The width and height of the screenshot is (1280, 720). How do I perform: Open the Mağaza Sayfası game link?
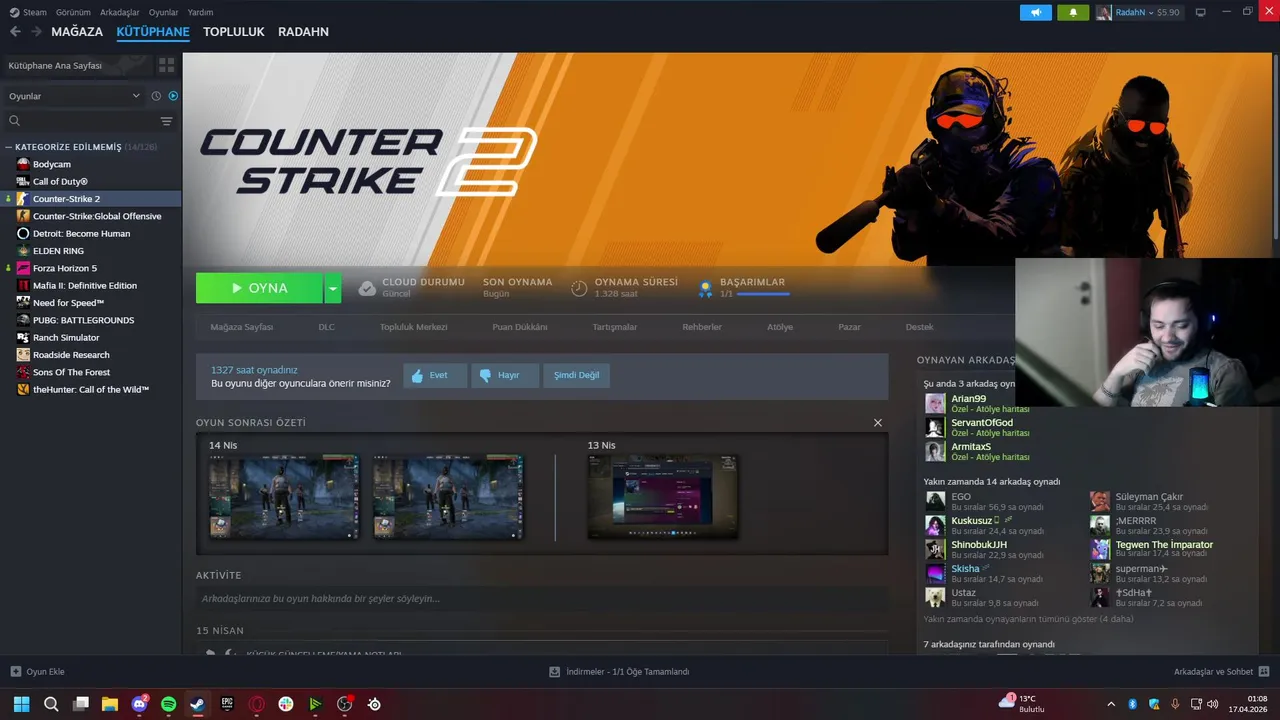[241, 327]
